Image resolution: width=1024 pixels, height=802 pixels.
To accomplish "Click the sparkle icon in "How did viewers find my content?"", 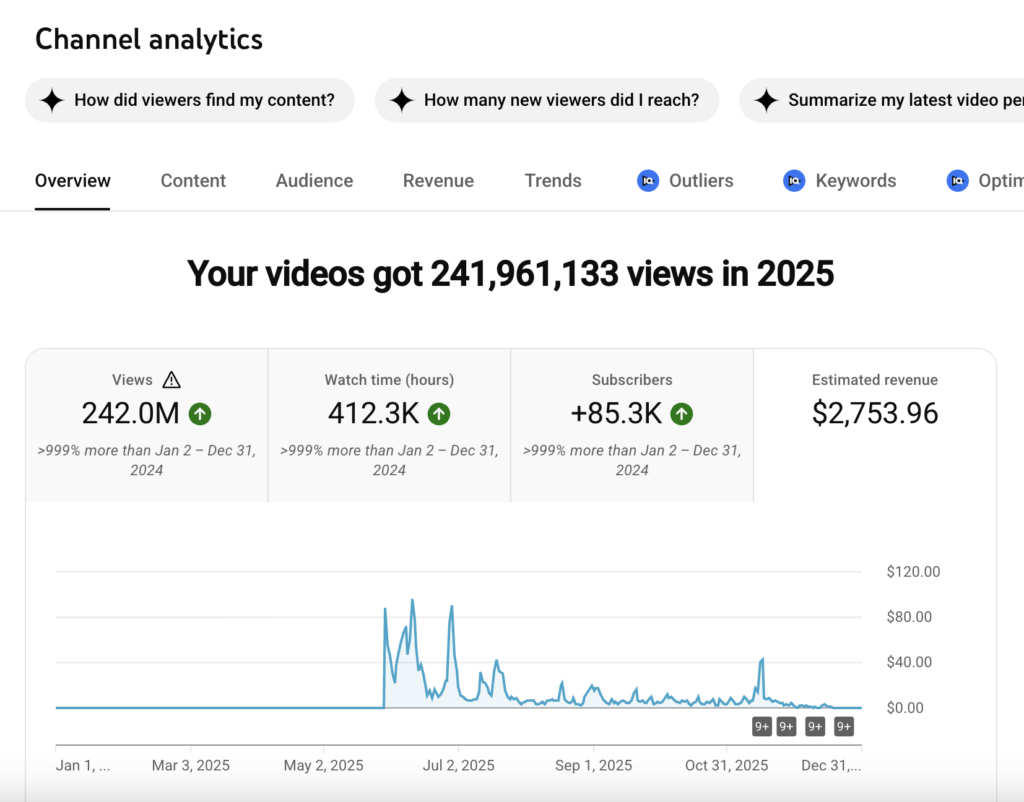I will 52,100.
